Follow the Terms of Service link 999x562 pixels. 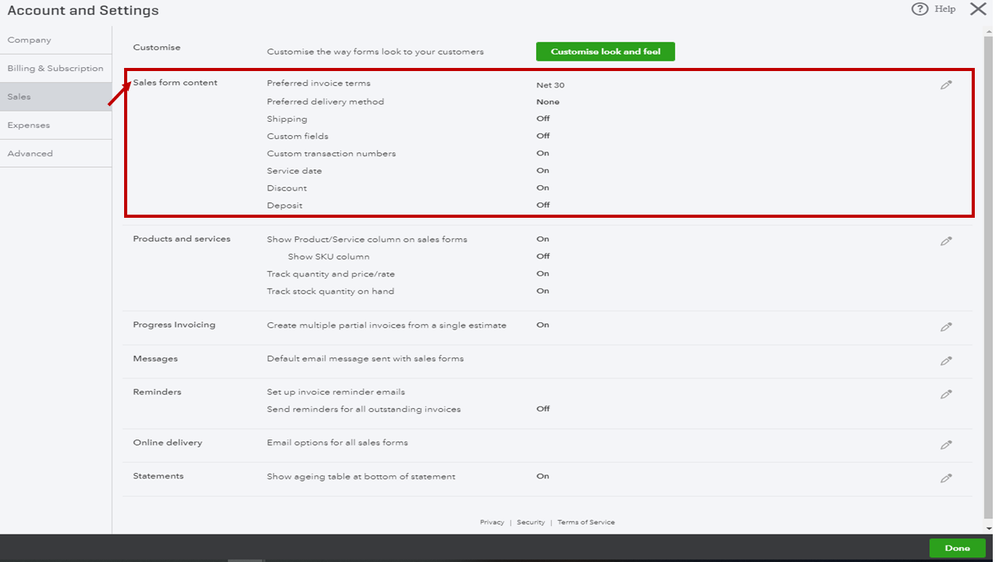[586, 522]
